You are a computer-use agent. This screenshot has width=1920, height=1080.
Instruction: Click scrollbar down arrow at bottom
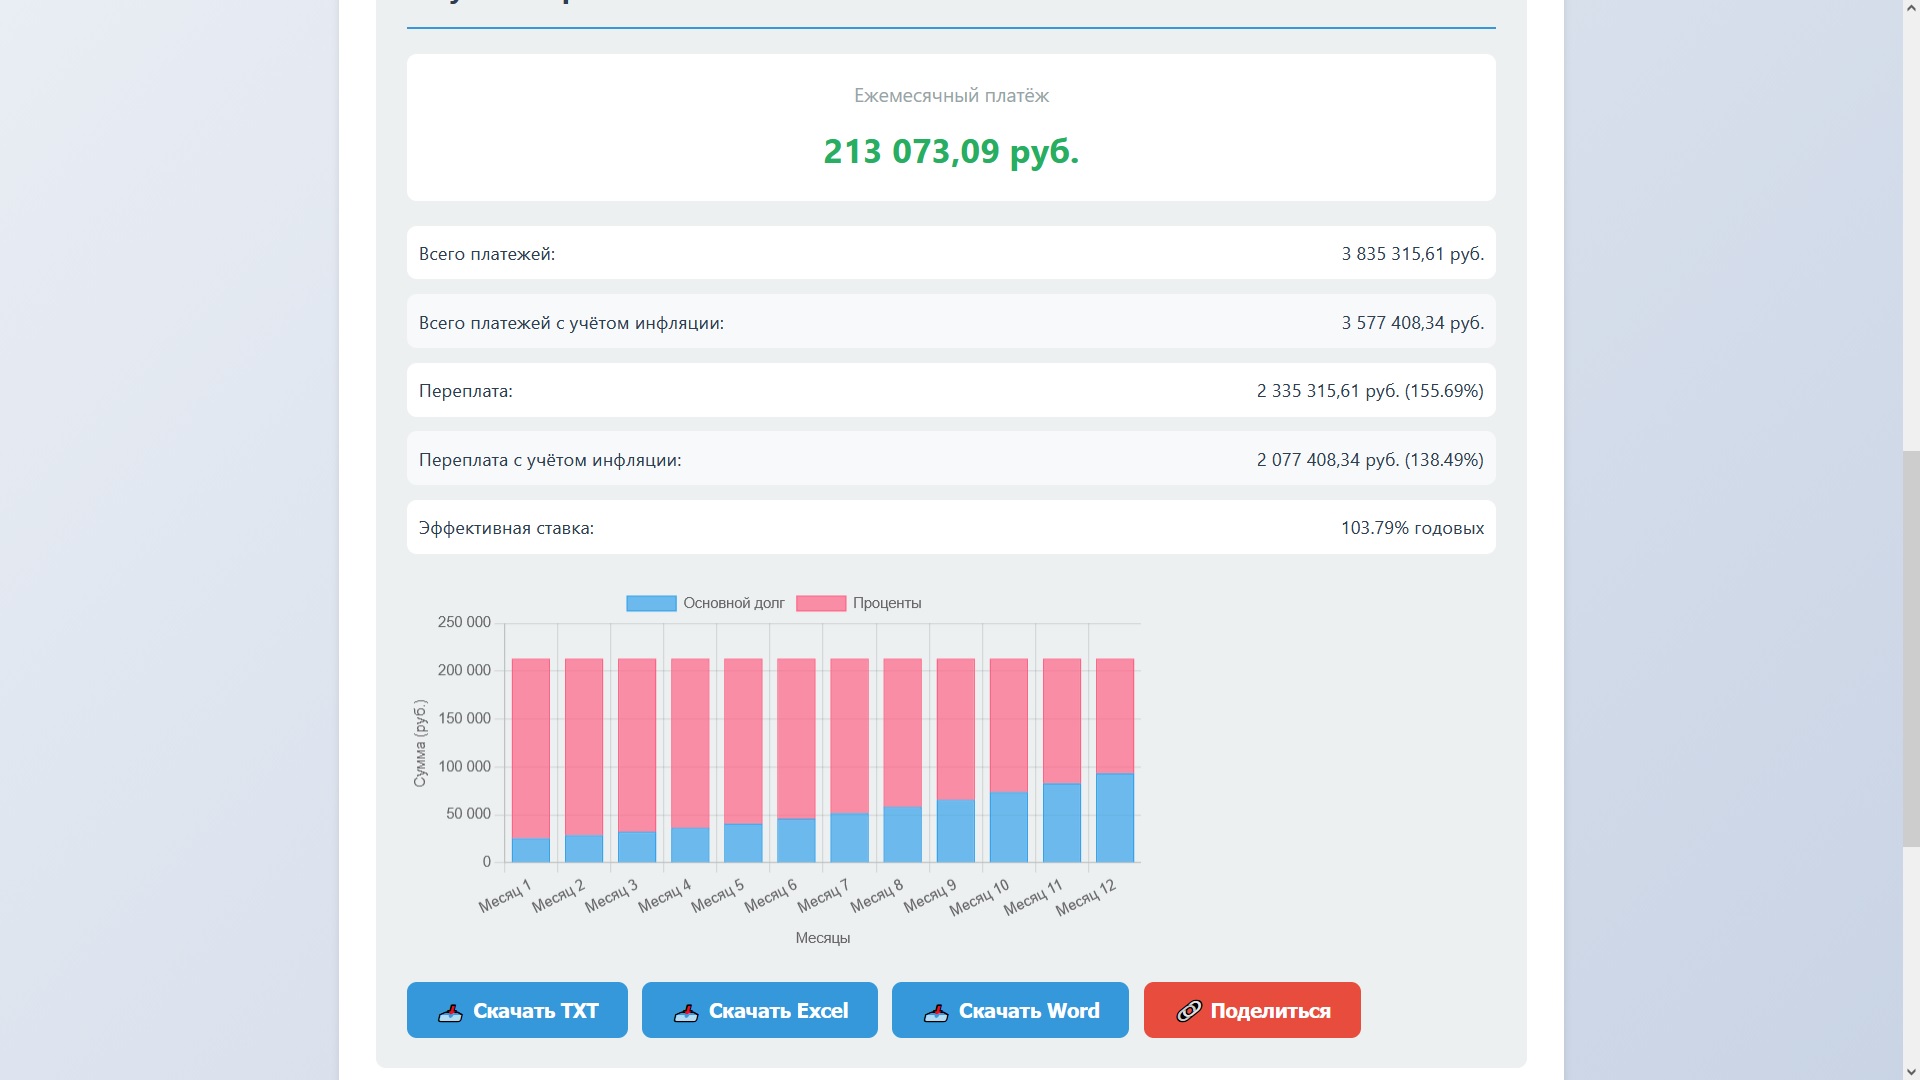[1910, 1072]
